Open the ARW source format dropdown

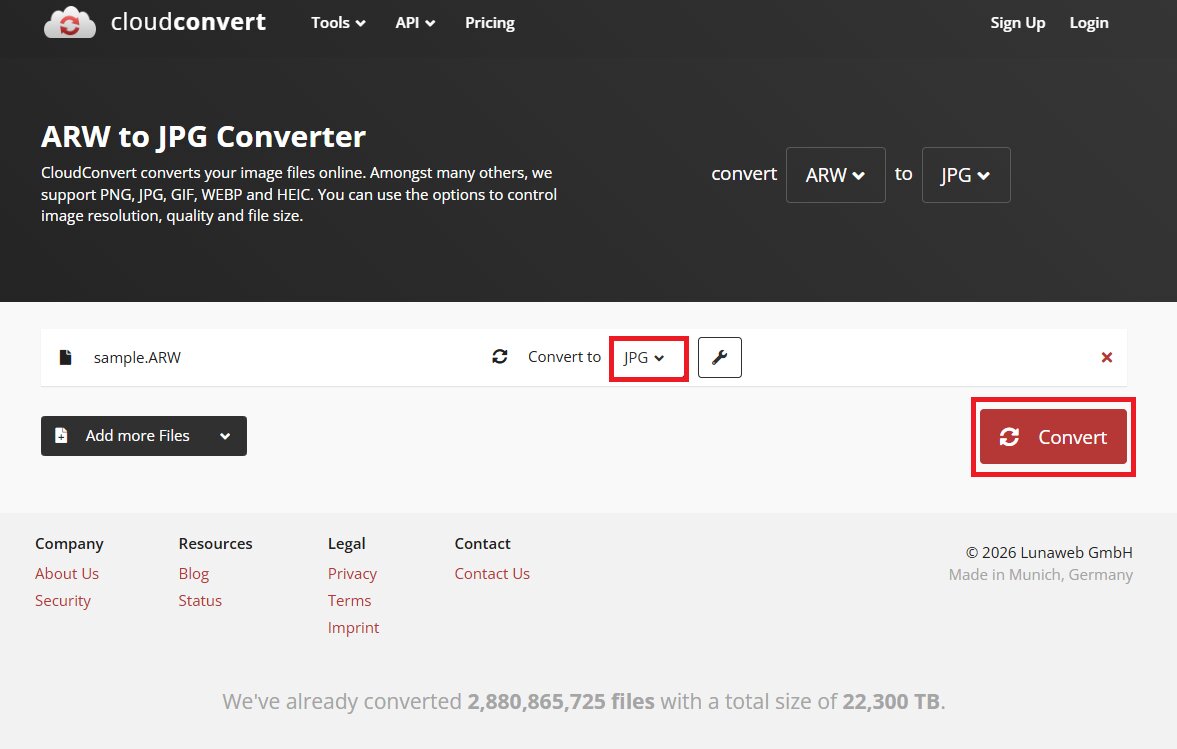[x=835, y=174]
